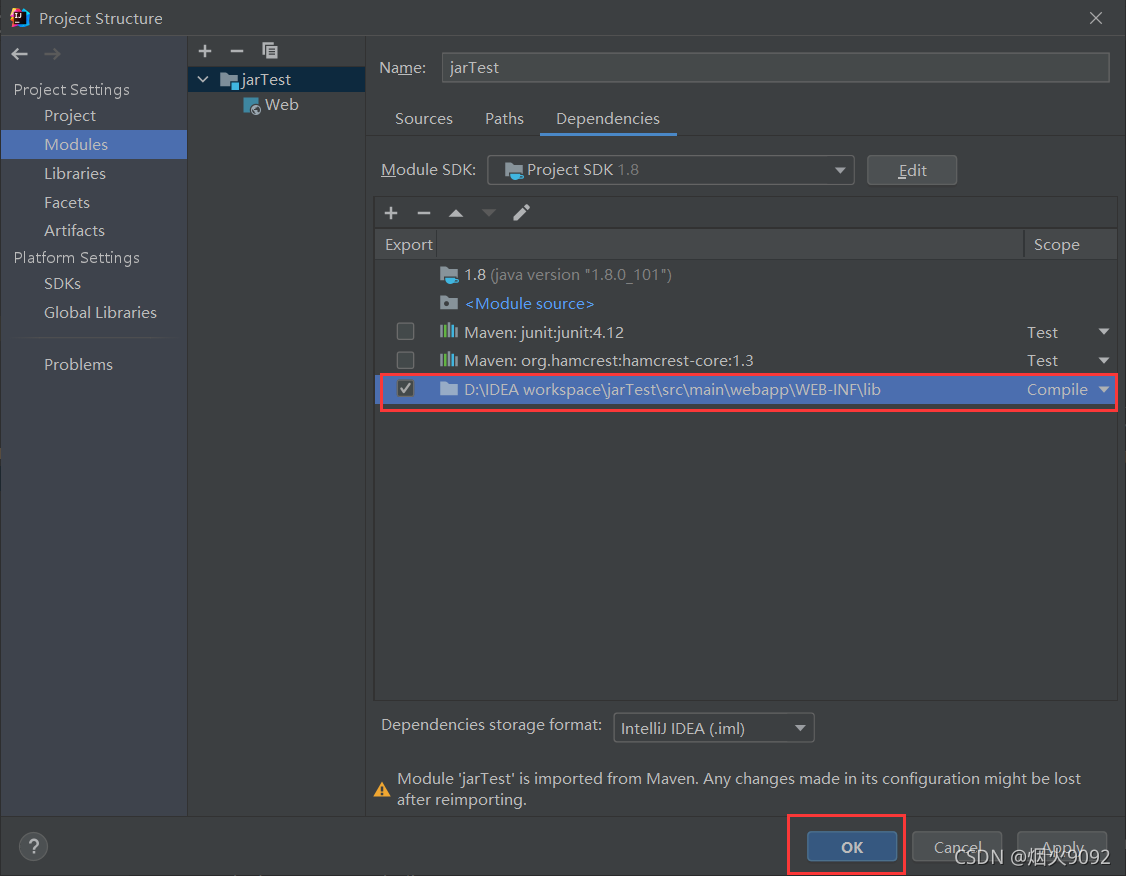1126x876 pixels.
Task: Click the Apply button
Action: point(1061,847)
